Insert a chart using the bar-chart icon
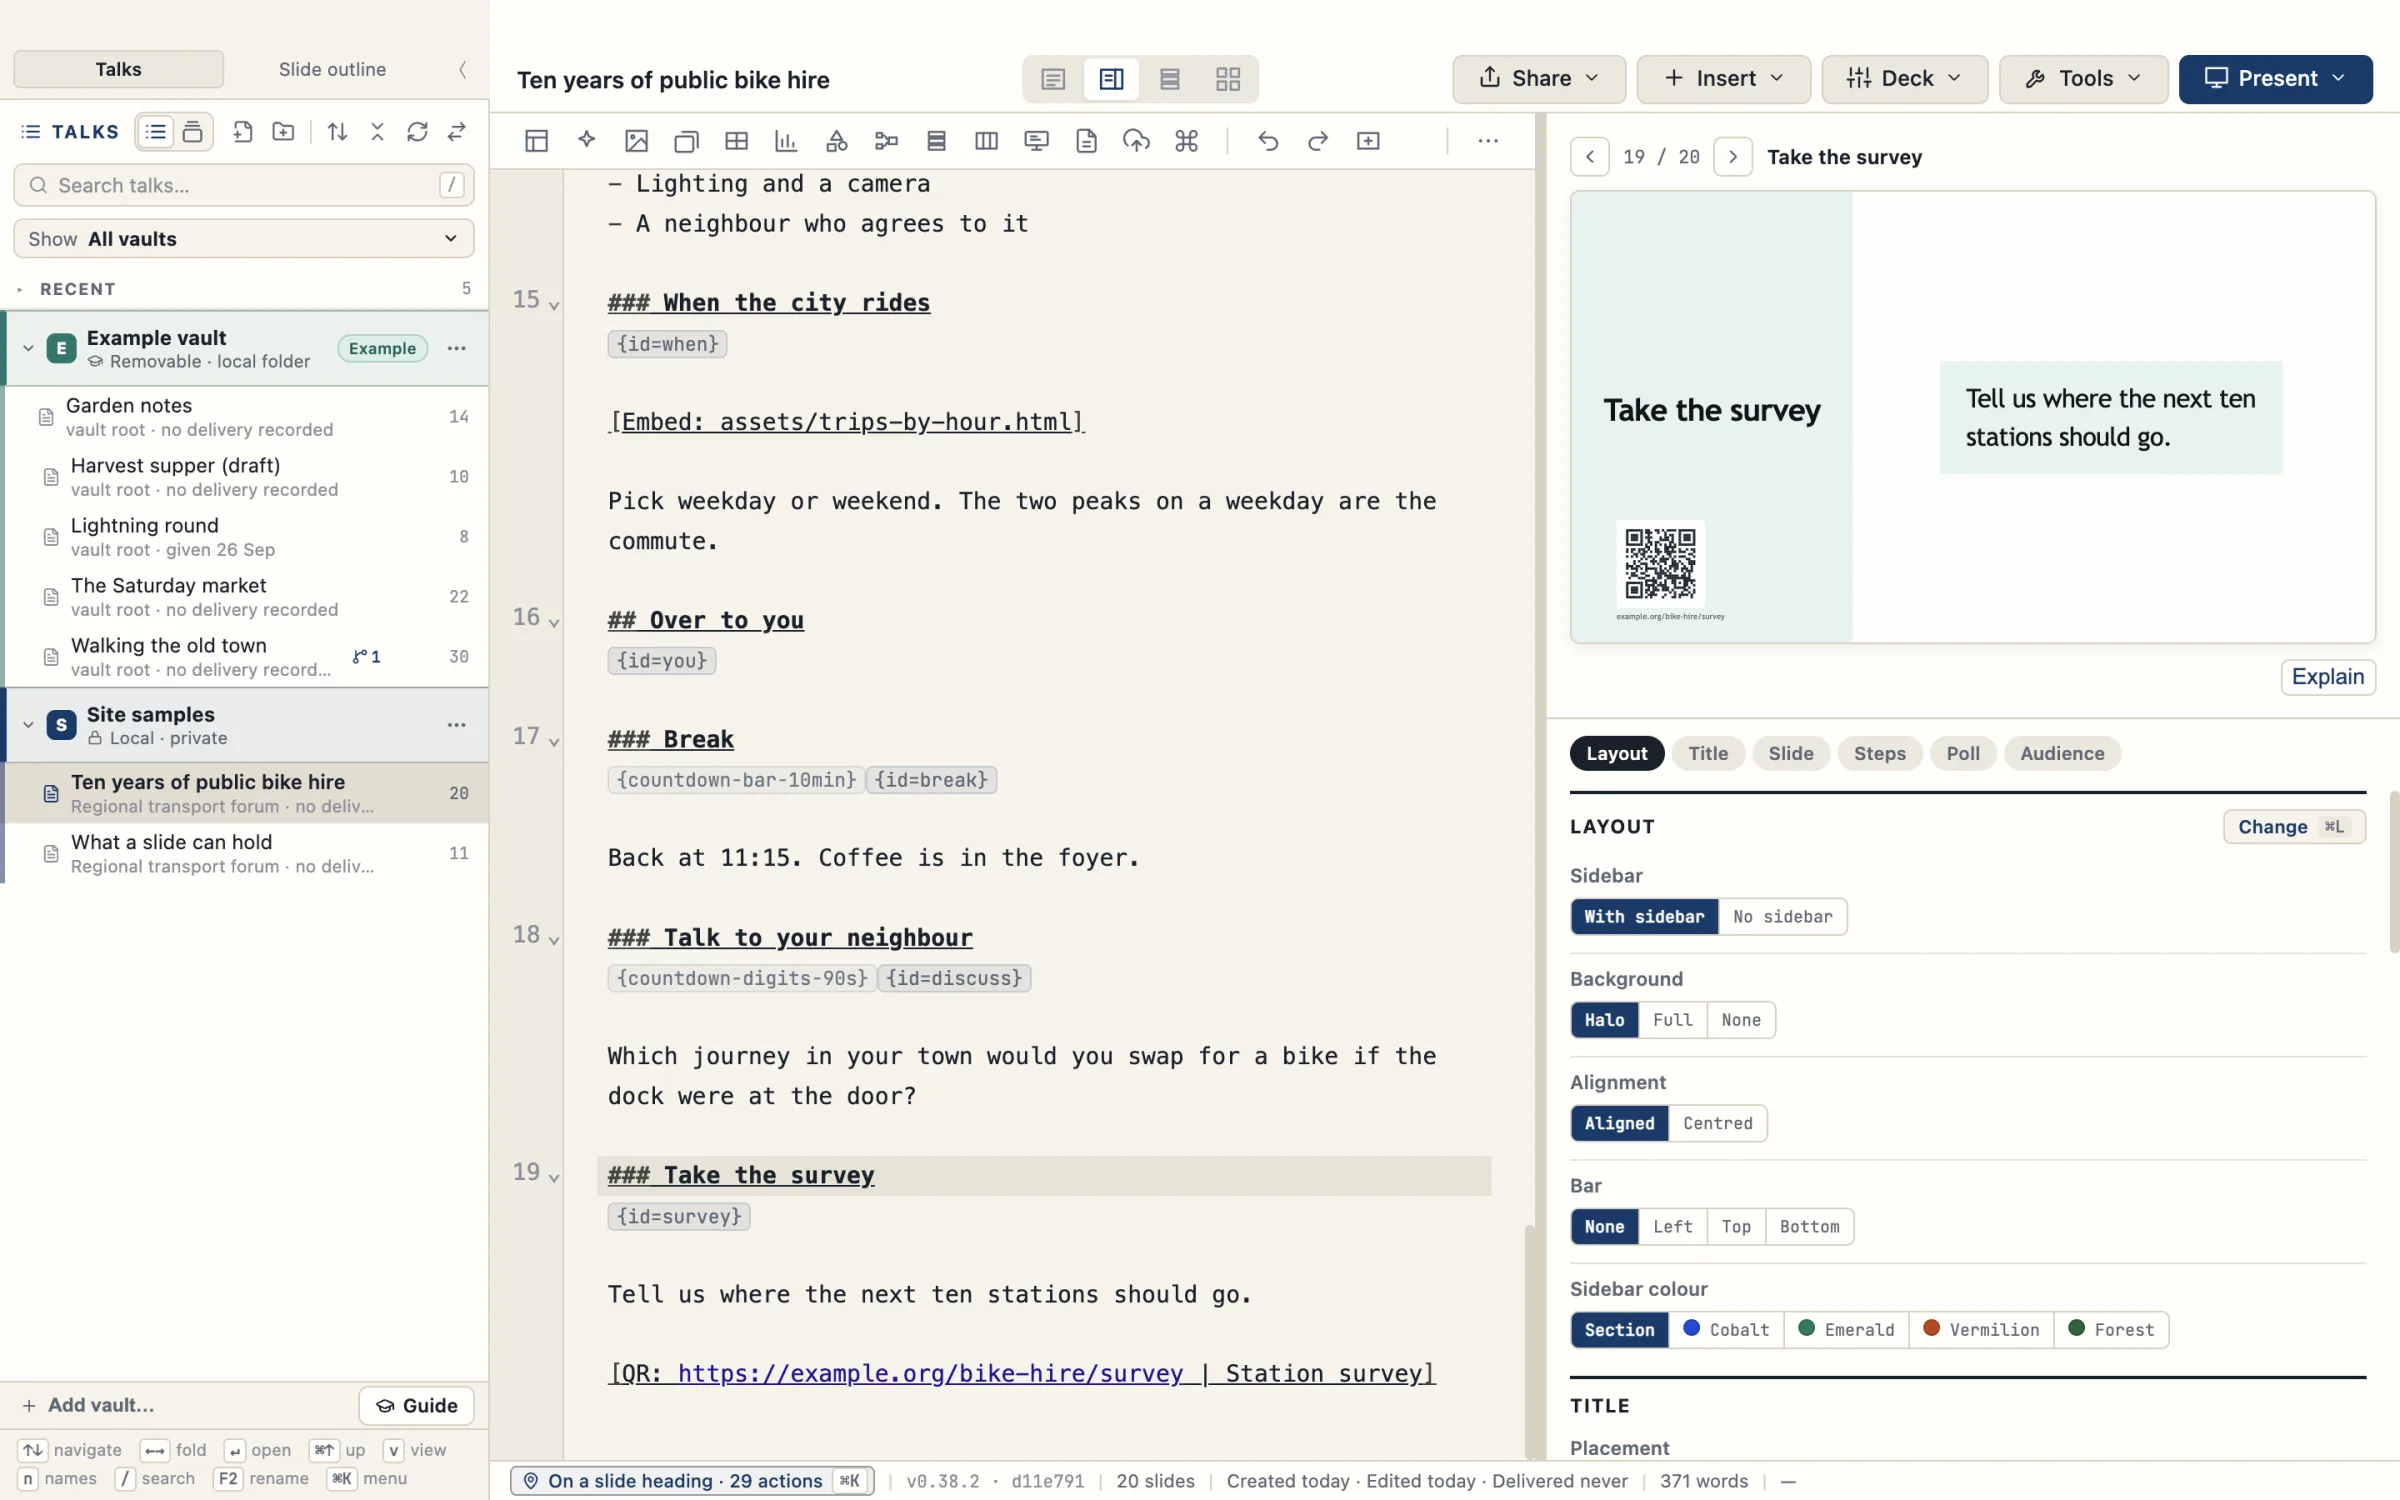Viewport: 2400px width, 1500px height. click(x=786, y=141)
